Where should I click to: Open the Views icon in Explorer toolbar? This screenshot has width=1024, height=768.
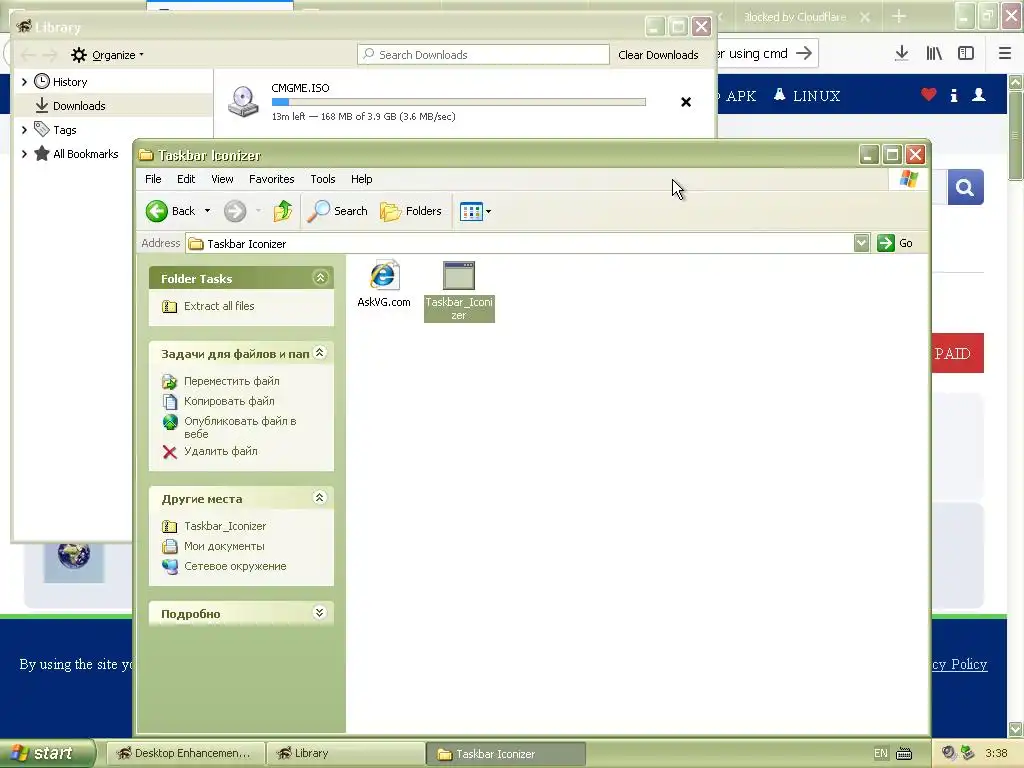coord(471,211)
